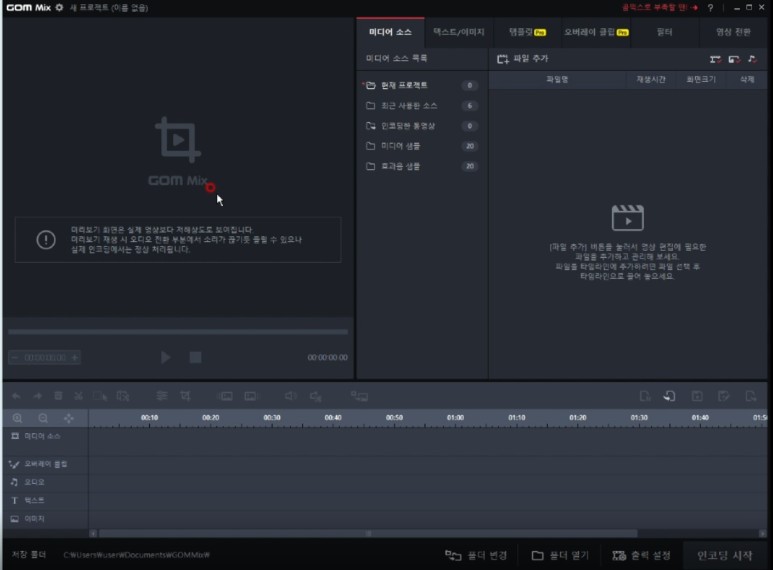The width and height of the screenshot is (773, 570).
Task: Switch to the 영상 전환 tab
Action: pyautogui.click(x=733, y=33)
